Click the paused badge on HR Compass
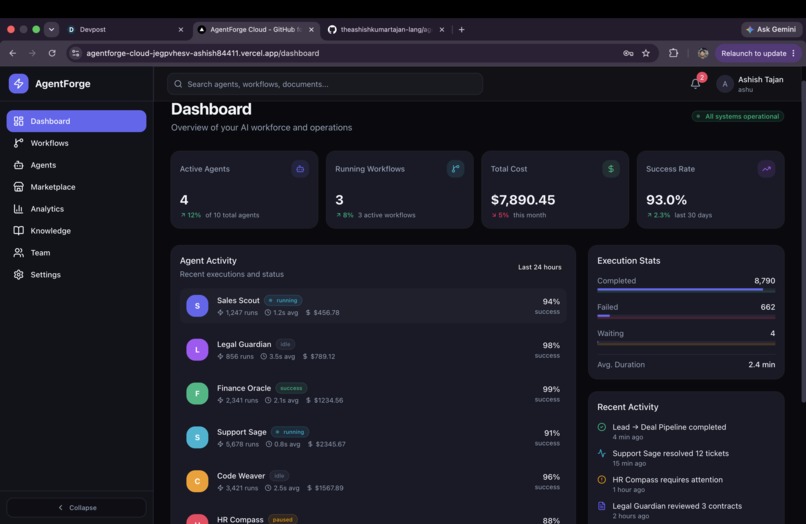Viewport: 806px width, 524px height. pyautogui.click(x=283, y=519)
